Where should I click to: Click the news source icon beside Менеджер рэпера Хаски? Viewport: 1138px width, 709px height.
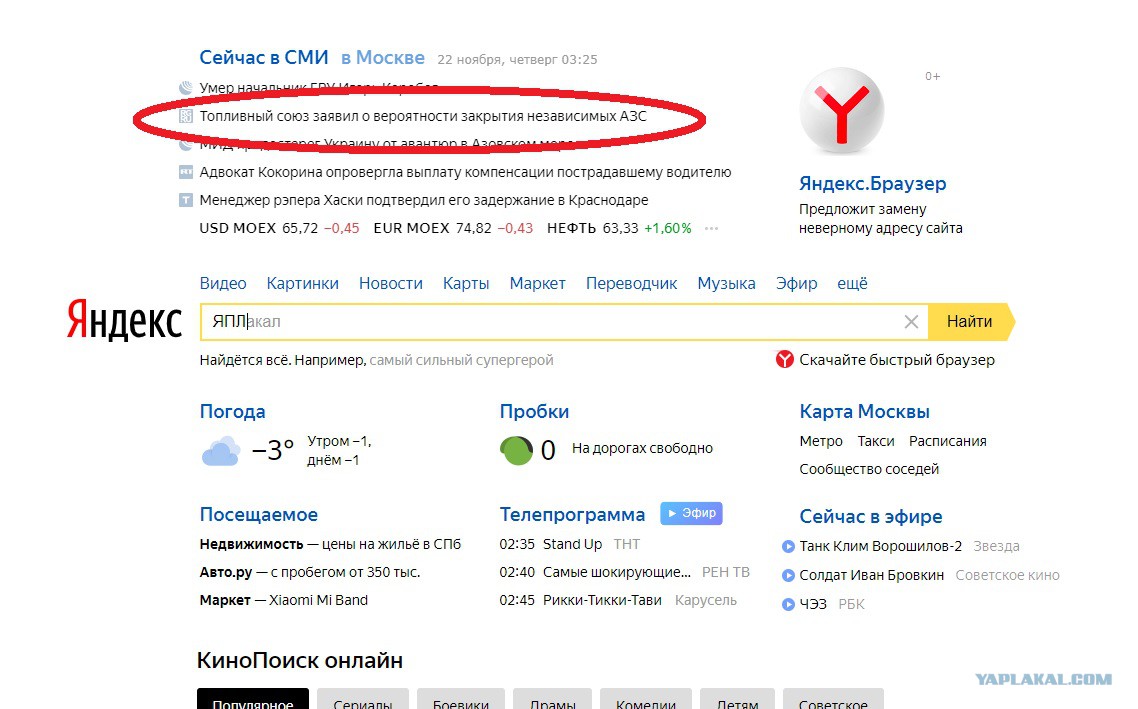pyautogui.click(x=186, y=200)
